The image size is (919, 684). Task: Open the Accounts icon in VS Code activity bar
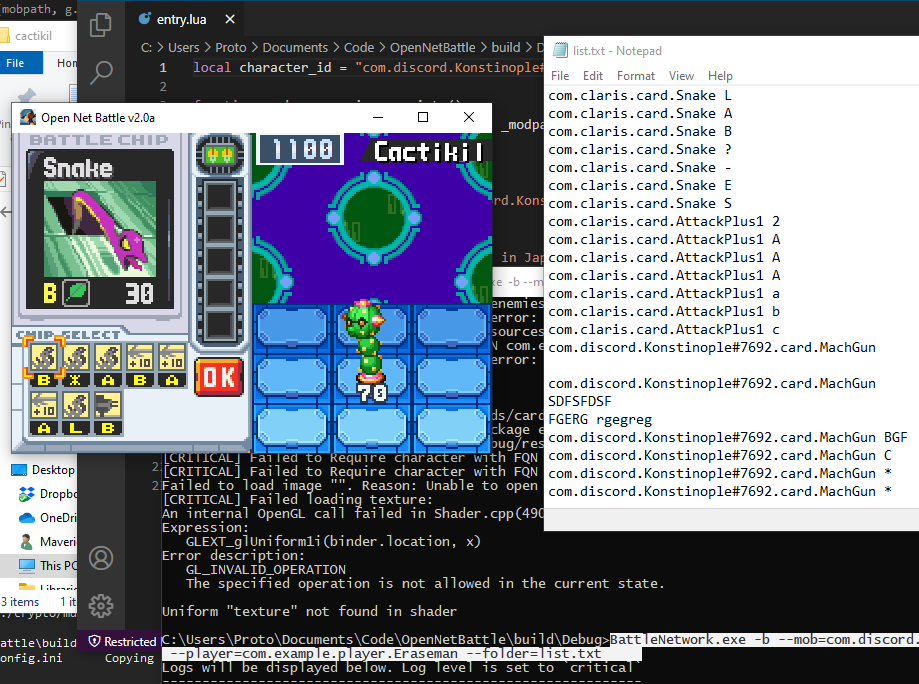(x=101, y=558)
